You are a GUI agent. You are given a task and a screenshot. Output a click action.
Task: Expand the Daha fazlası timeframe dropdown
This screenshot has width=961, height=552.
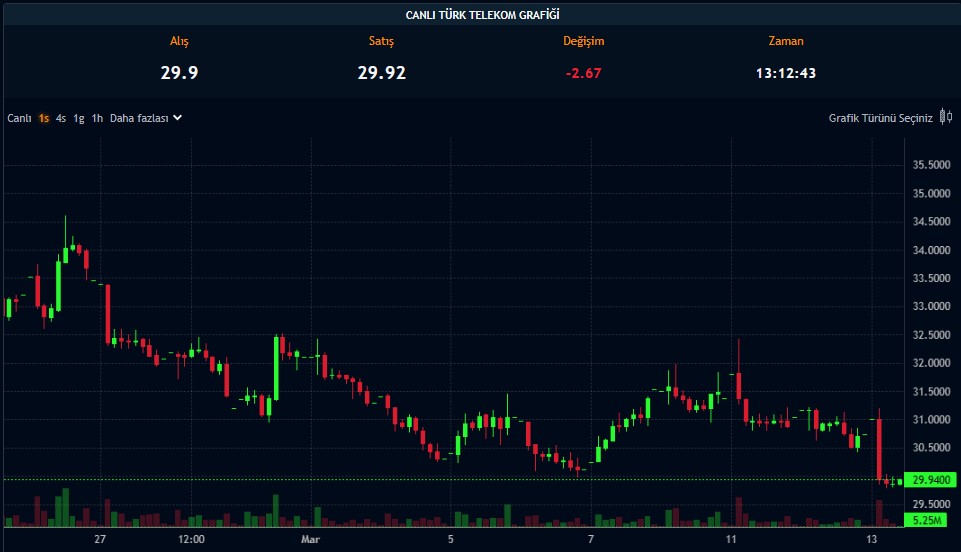coord(139,118)
